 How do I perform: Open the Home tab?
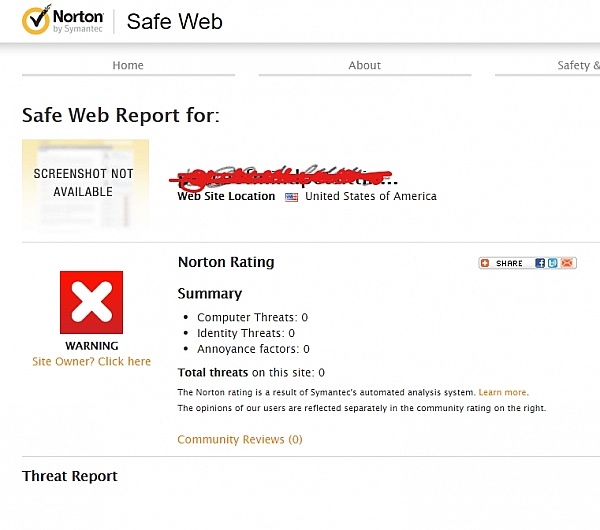click(x=128, y=65)
